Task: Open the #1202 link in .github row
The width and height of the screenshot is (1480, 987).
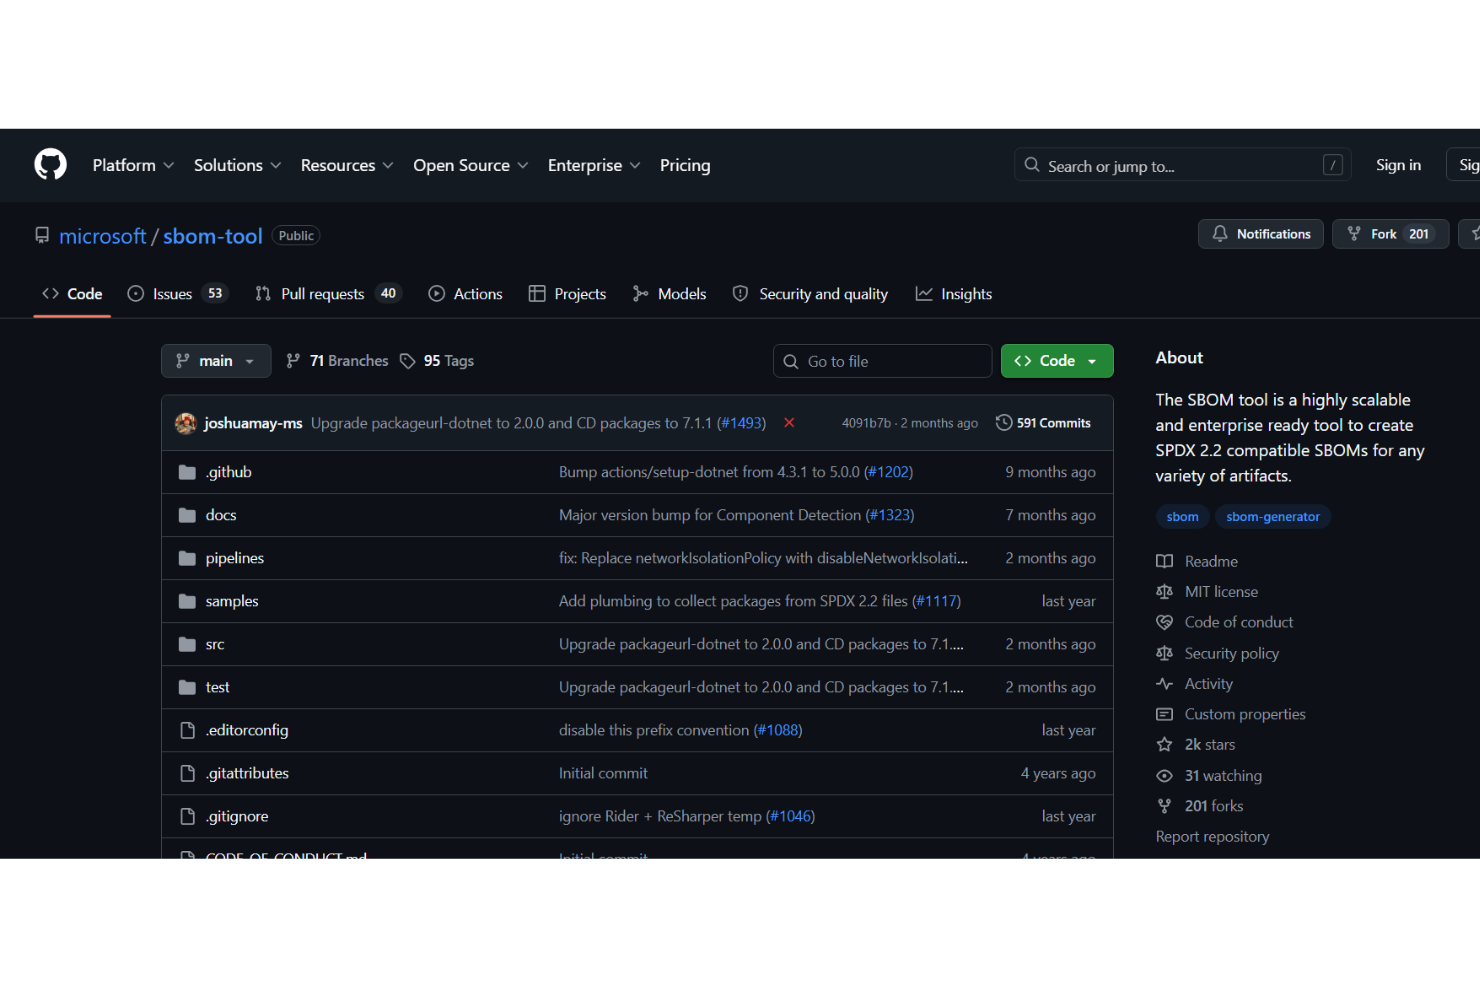Action: (x=888, y=472)
